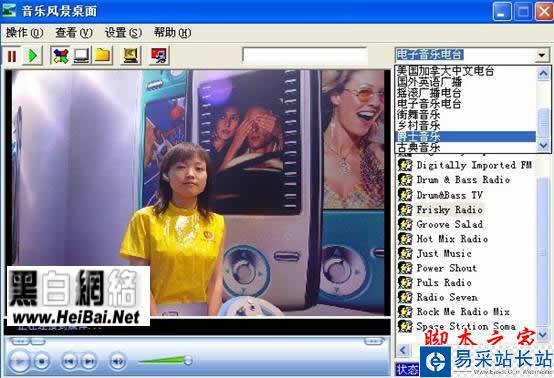Image resolution: width=554 pixels, height=378 pixels.
Task: Minimize the 音乐风景桌面 window
Action: point(502,11)
